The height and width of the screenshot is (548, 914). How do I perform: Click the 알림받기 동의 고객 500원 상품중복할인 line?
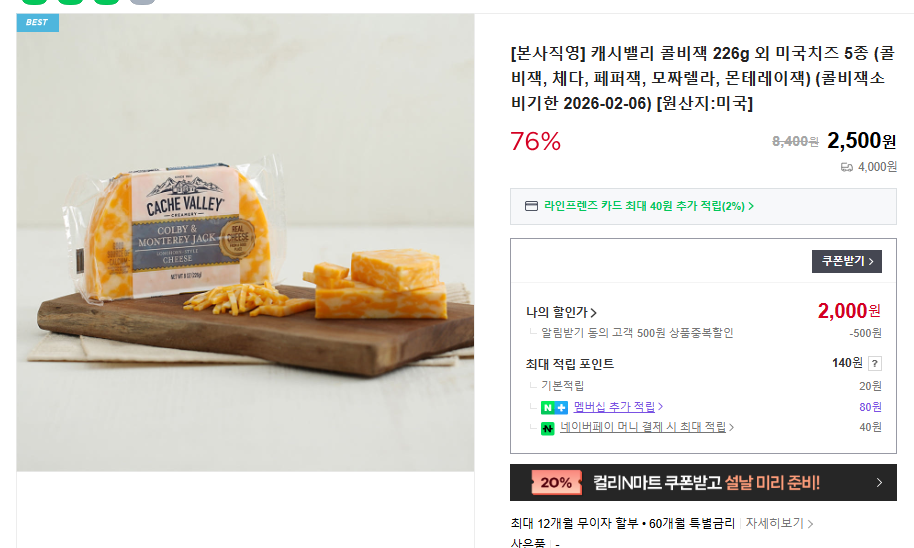[637, 333]
